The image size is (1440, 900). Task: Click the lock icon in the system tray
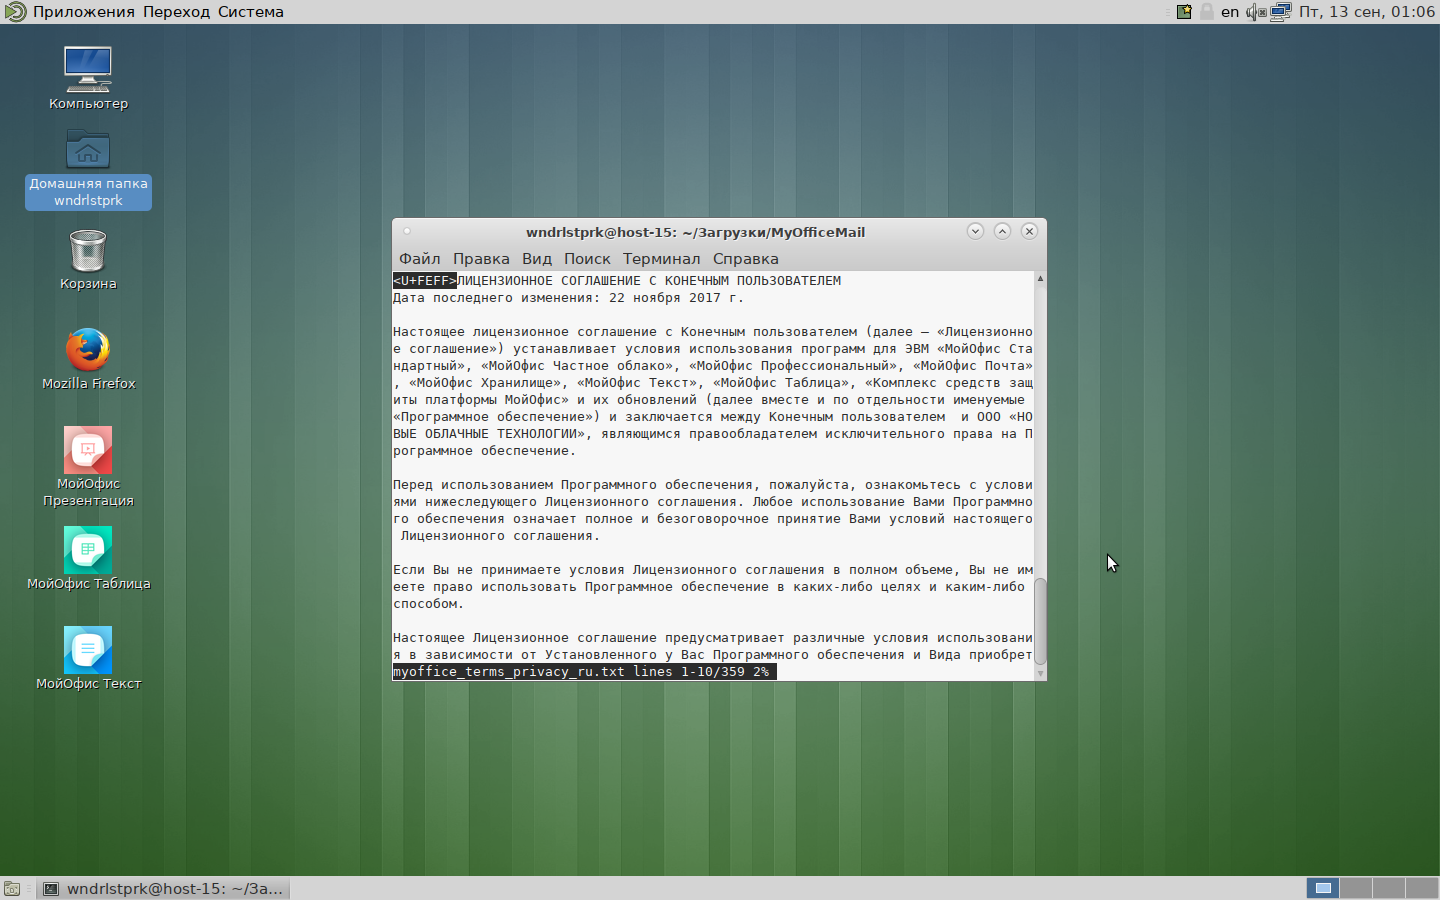pos(1207,12)
